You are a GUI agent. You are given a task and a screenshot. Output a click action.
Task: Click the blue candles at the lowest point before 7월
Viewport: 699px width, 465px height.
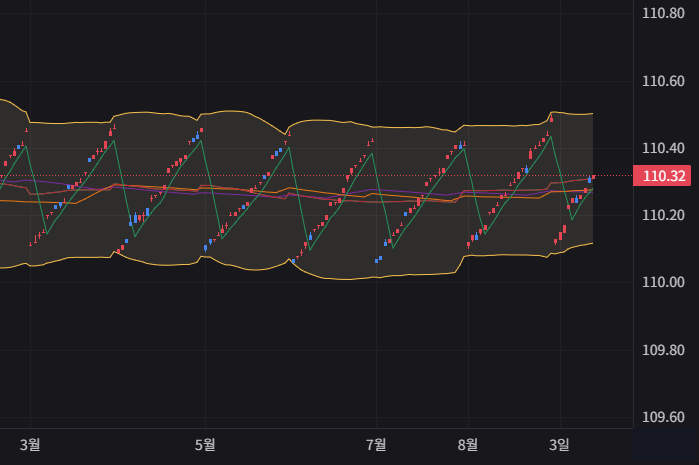click(378, 259)
